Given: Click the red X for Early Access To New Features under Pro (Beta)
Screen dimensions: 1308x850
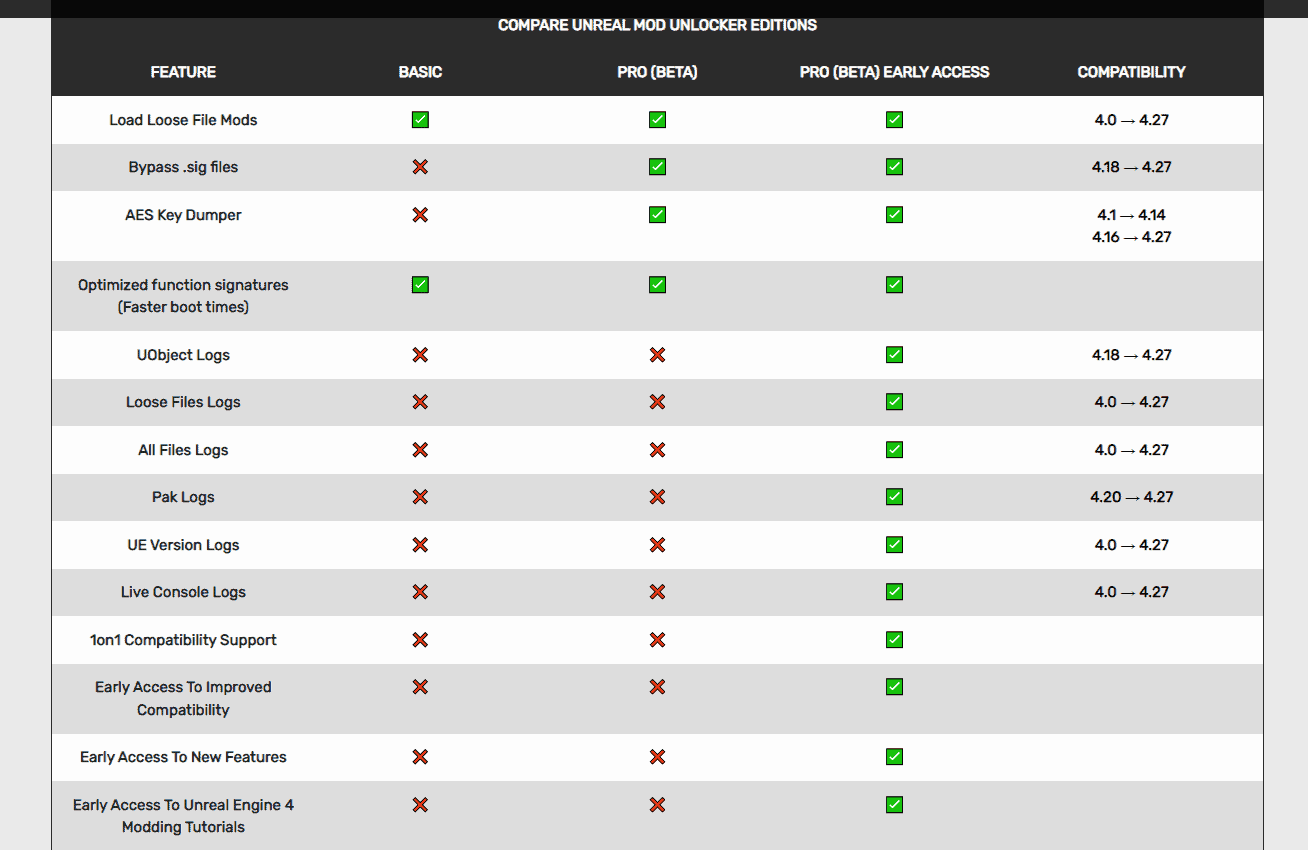Looking at the screenshot, I should coord(657,757).
